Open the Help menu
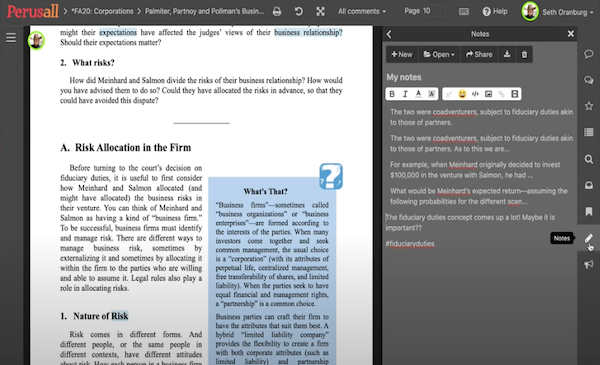Screen dimensions: 600x365 [495, 11]
